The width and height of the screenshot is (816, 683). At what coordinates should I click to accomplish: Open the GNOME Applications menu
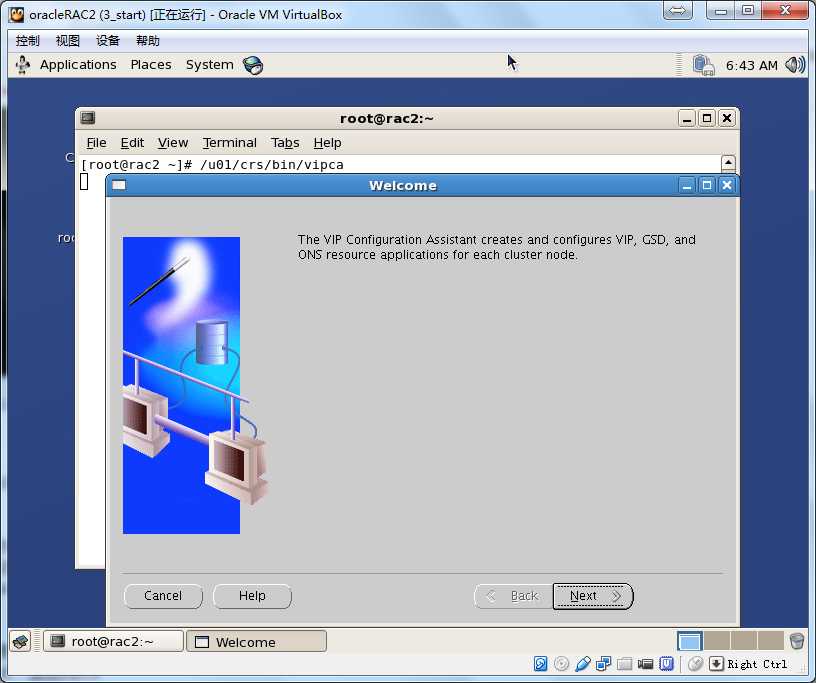[78, 65]
